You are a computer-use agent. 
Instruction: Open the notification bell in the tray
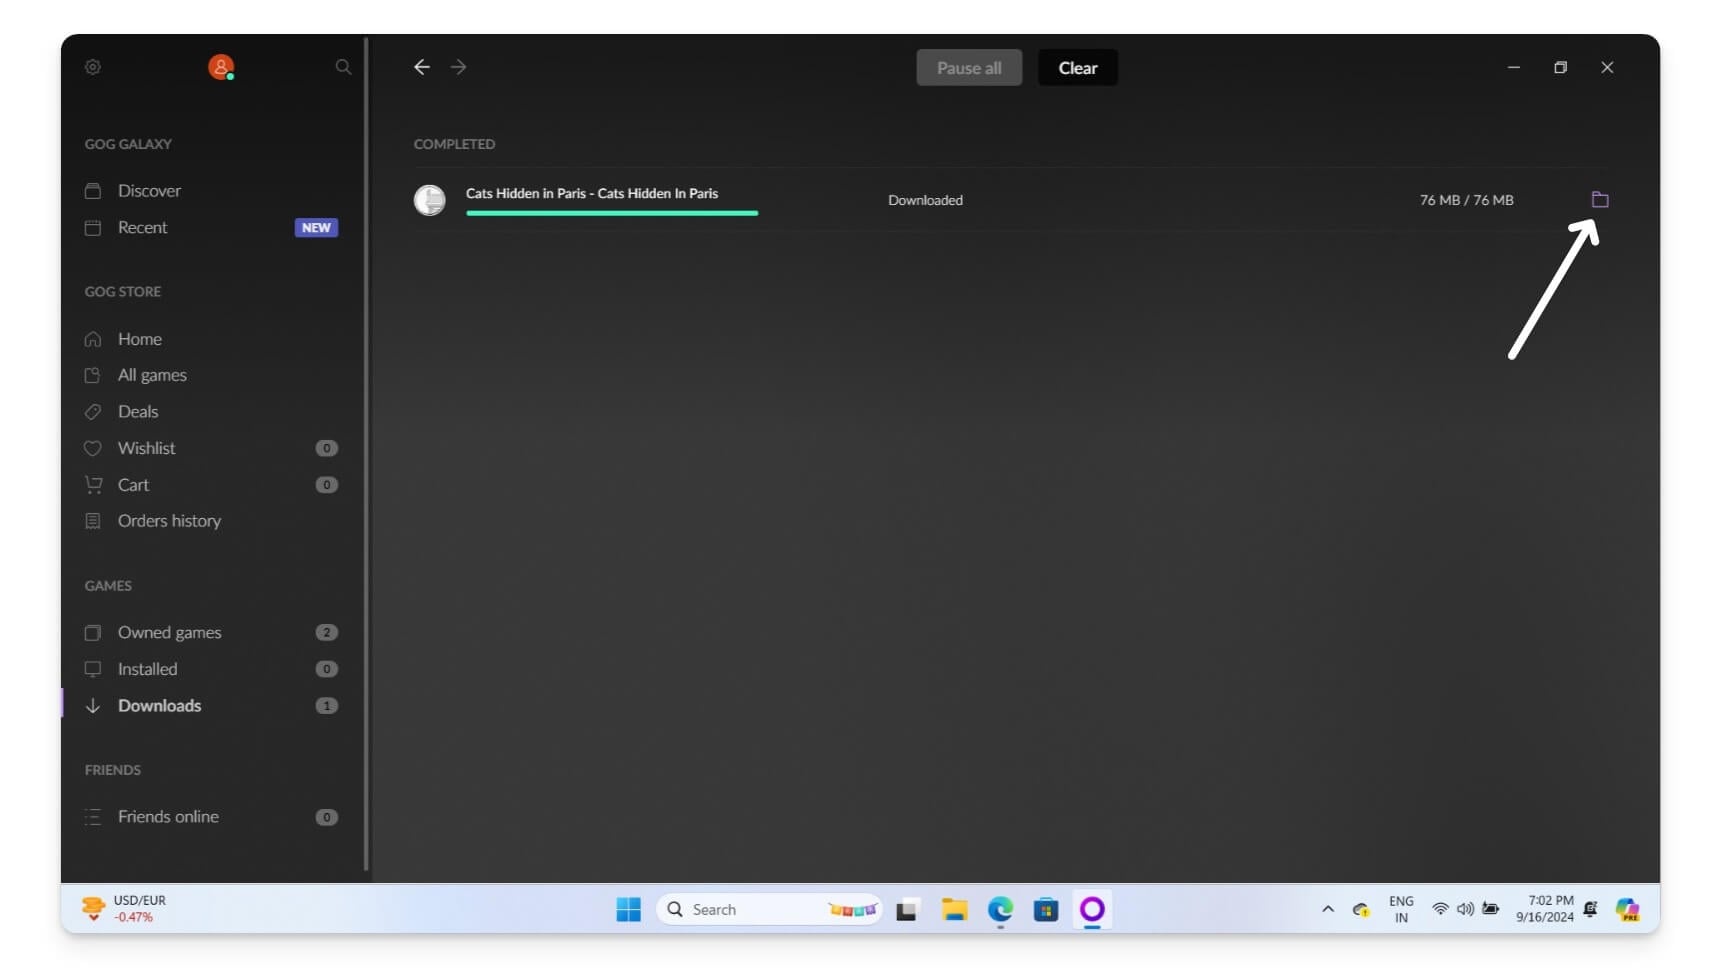[x=1590, y=909]
